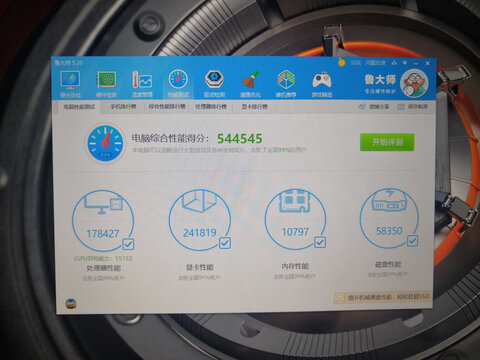Click the Lu Dashi mascot avatar
The height and width of the screenshot is (360, 480).
coord(414,83)
